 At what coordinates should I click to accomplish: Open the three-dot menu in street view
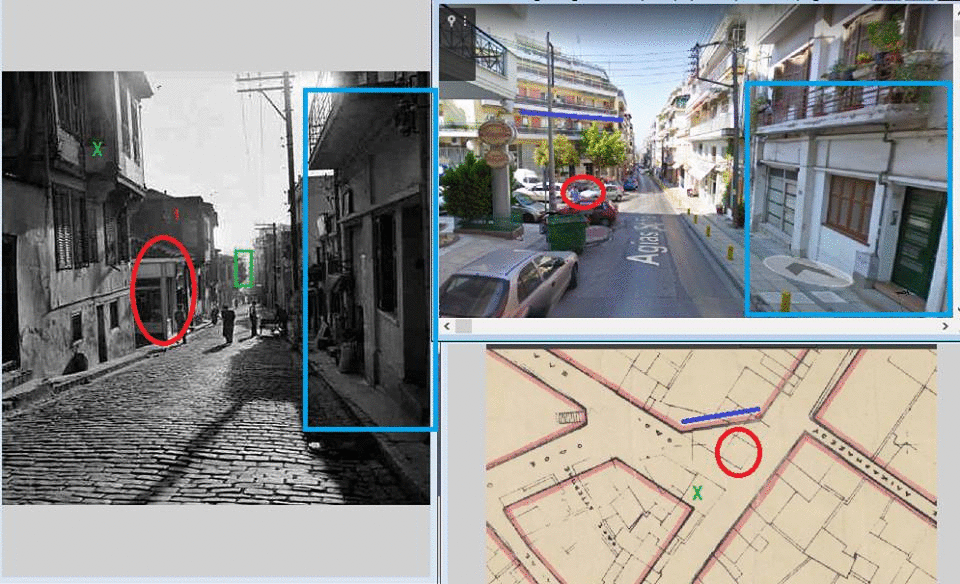click(465, 20)
